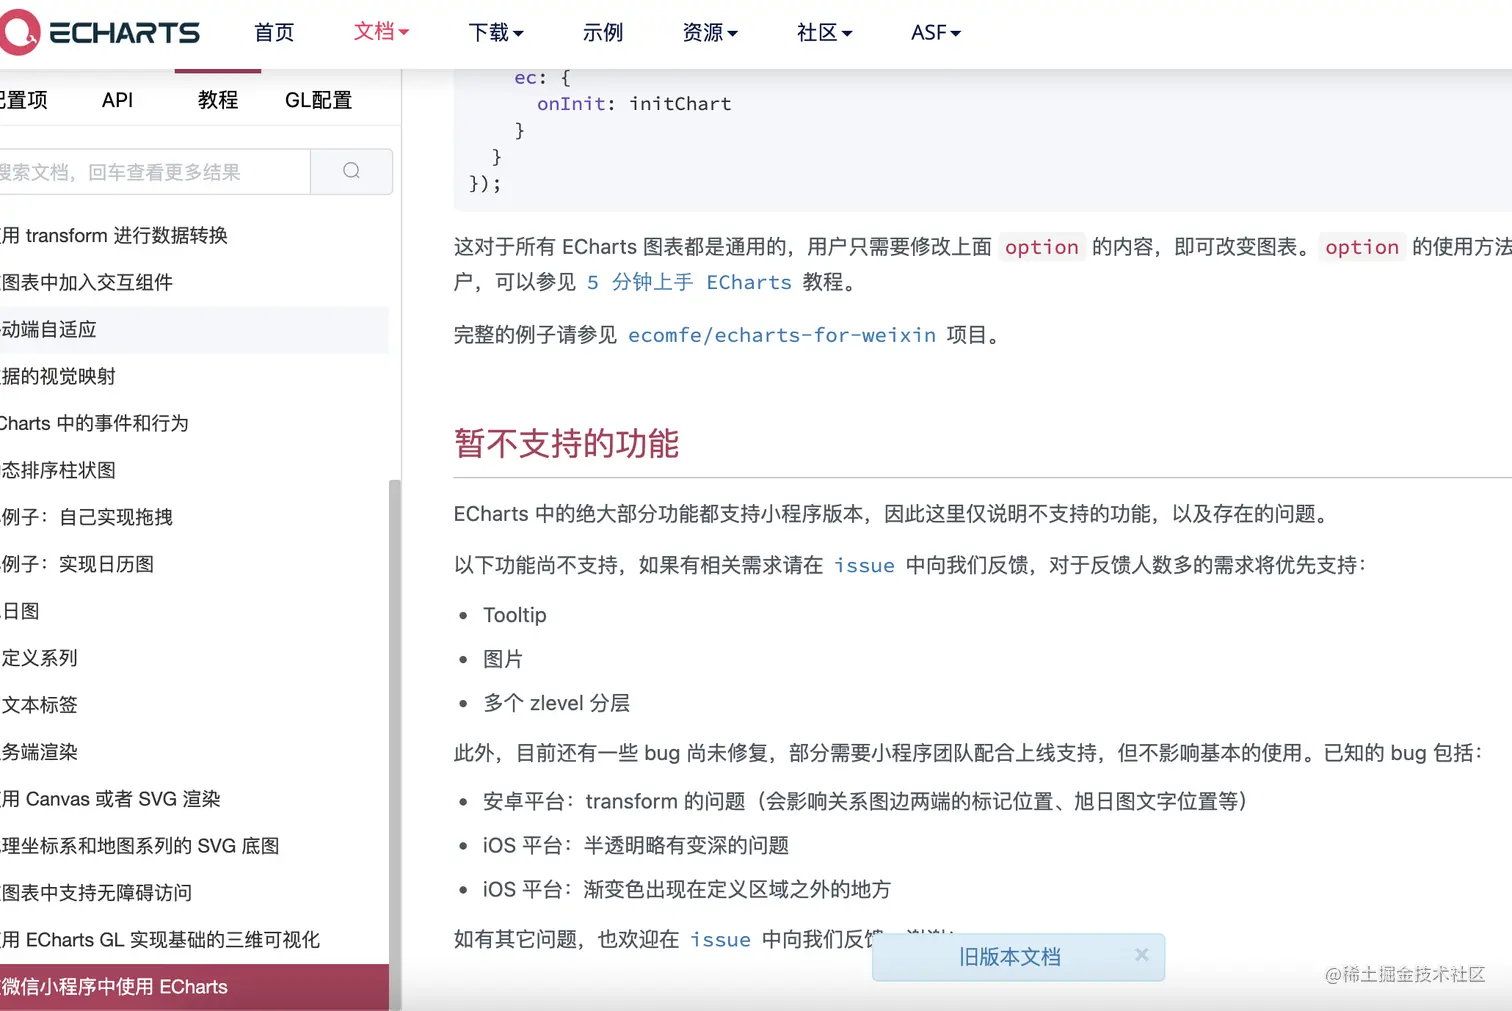Click the 多个 zlevel 分层 bullet item

[556, 703]
